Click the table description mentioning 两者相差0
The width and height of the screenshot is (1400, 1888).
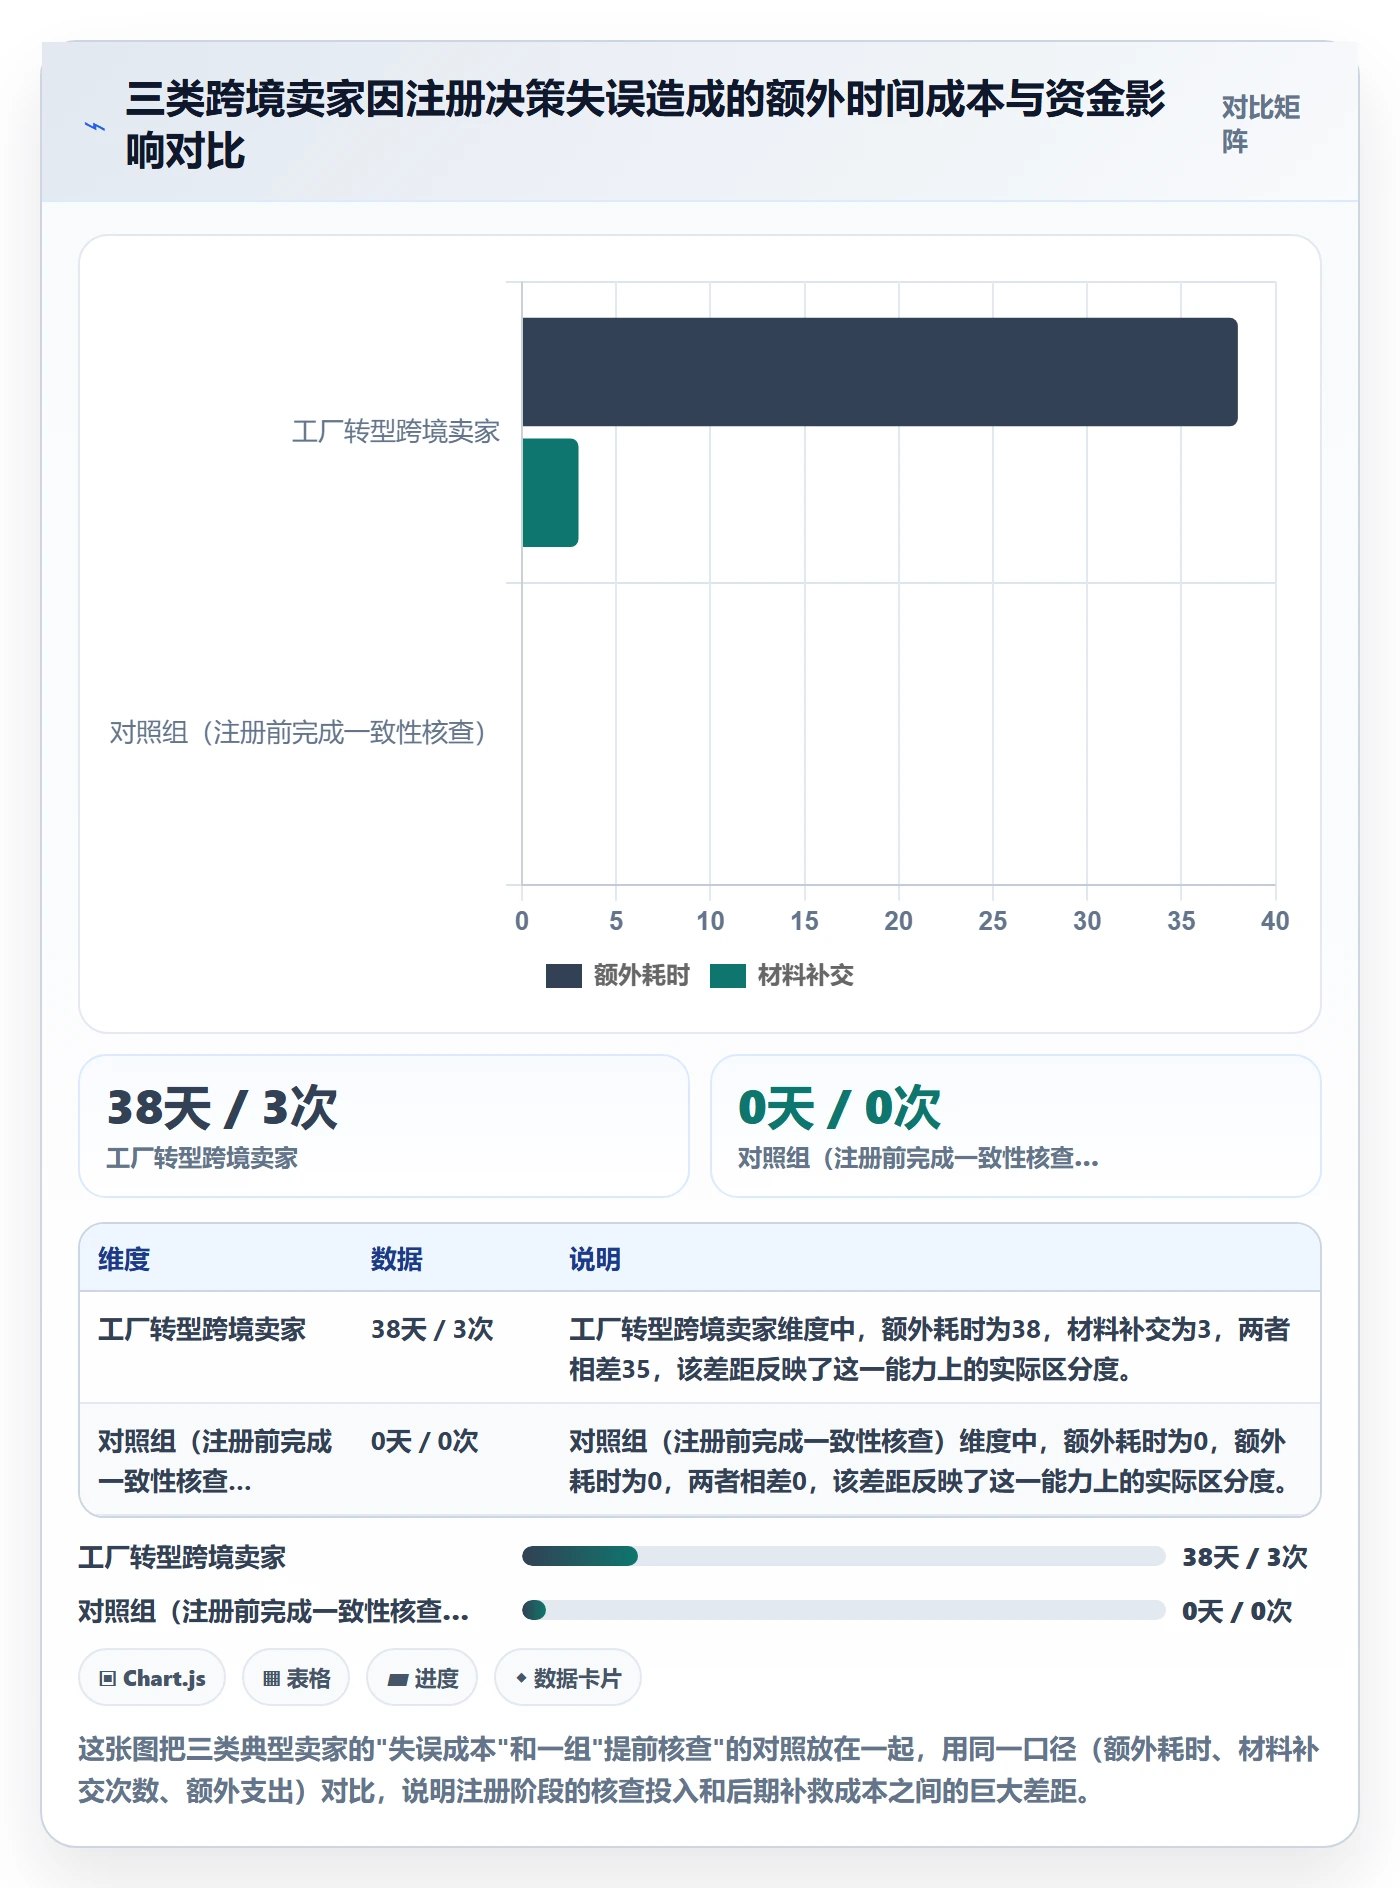coord(930,1461)
